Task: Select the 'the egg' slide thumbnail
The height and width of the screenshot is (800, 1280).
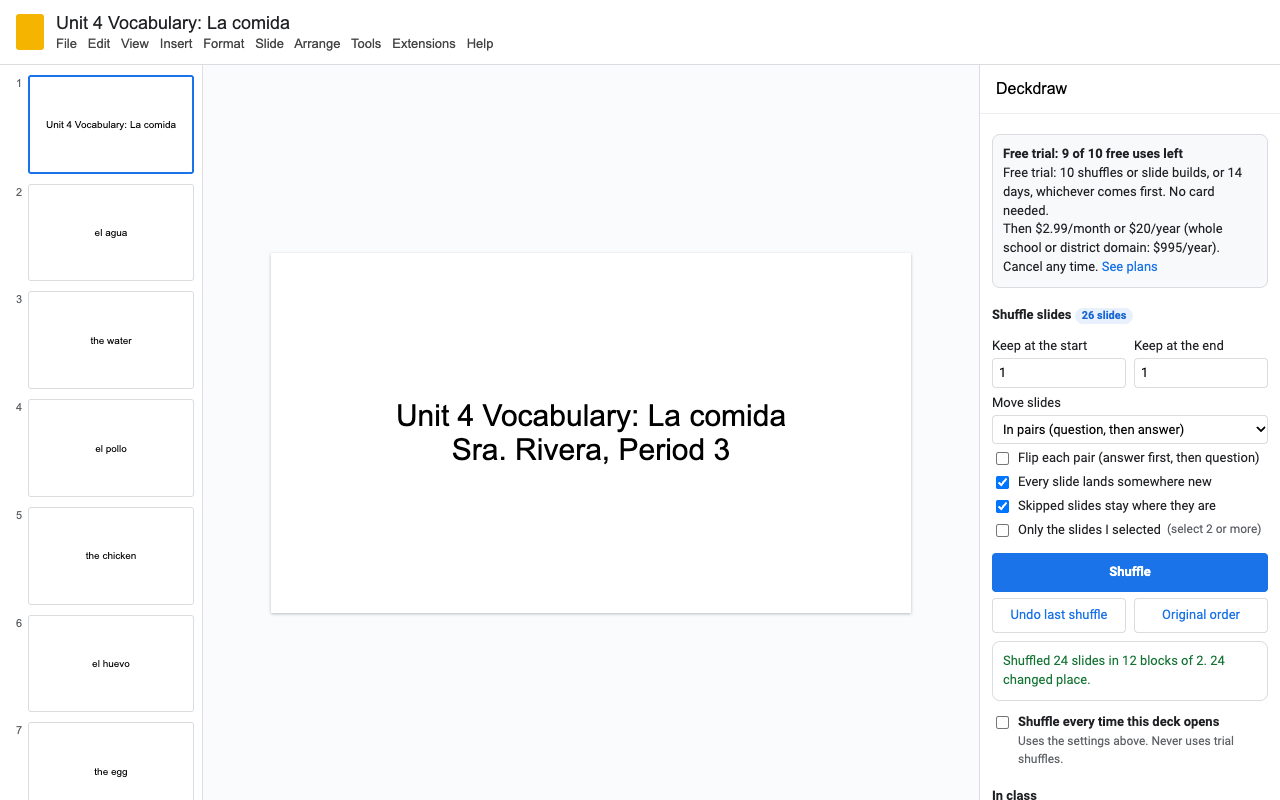Action: point(111,762)
